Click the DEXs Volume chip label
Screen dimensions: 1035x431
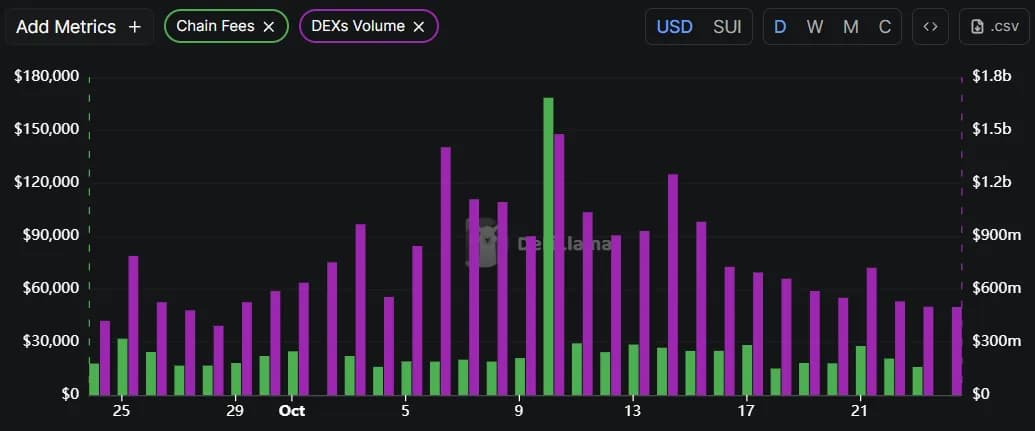point(358,27)
